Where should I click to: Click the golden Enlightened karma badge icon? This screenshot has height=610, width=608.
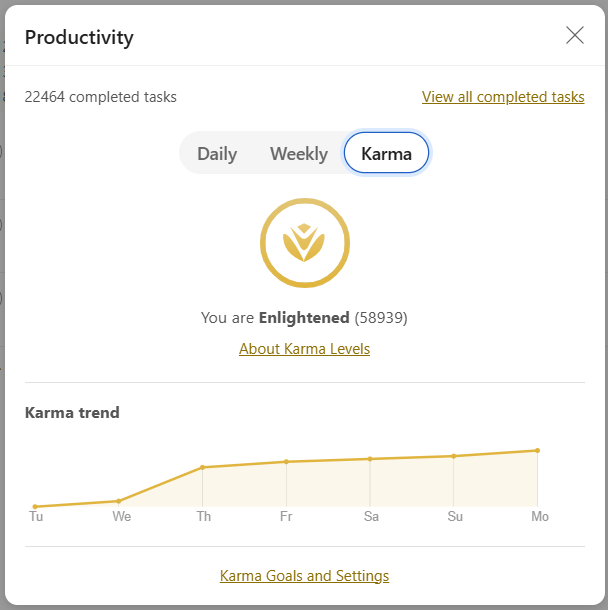click(305, 242)
